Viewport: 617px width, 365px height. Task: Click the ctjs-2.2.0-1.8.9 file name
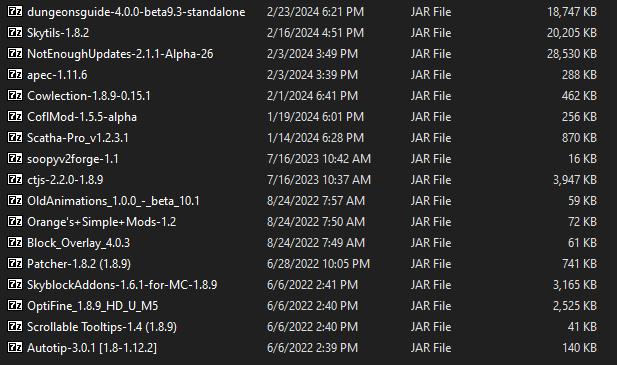65,180
